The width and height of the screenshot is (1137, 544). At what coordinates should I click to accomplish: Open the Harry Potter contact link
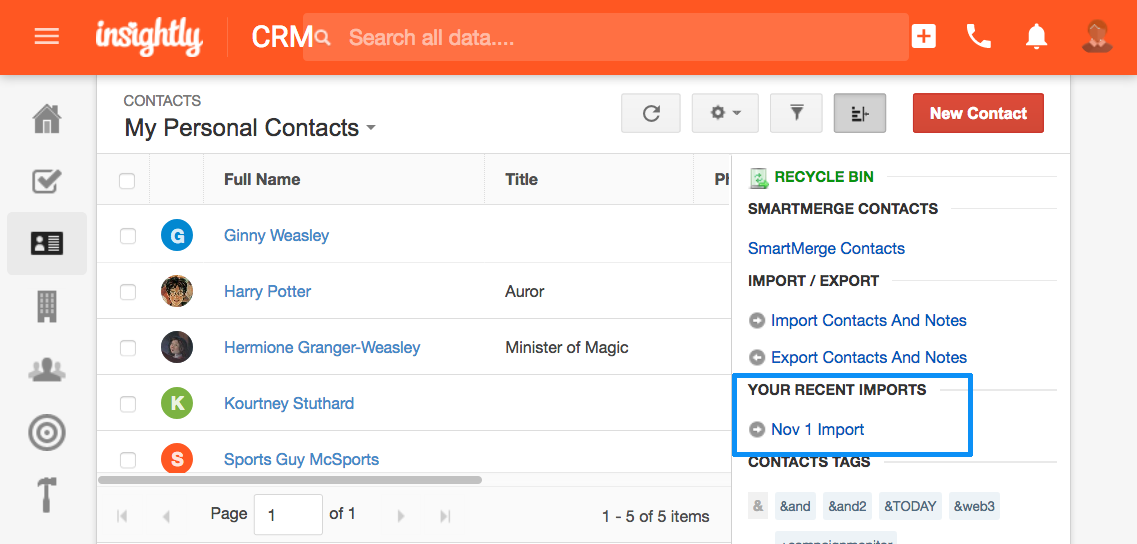point(268,292)
